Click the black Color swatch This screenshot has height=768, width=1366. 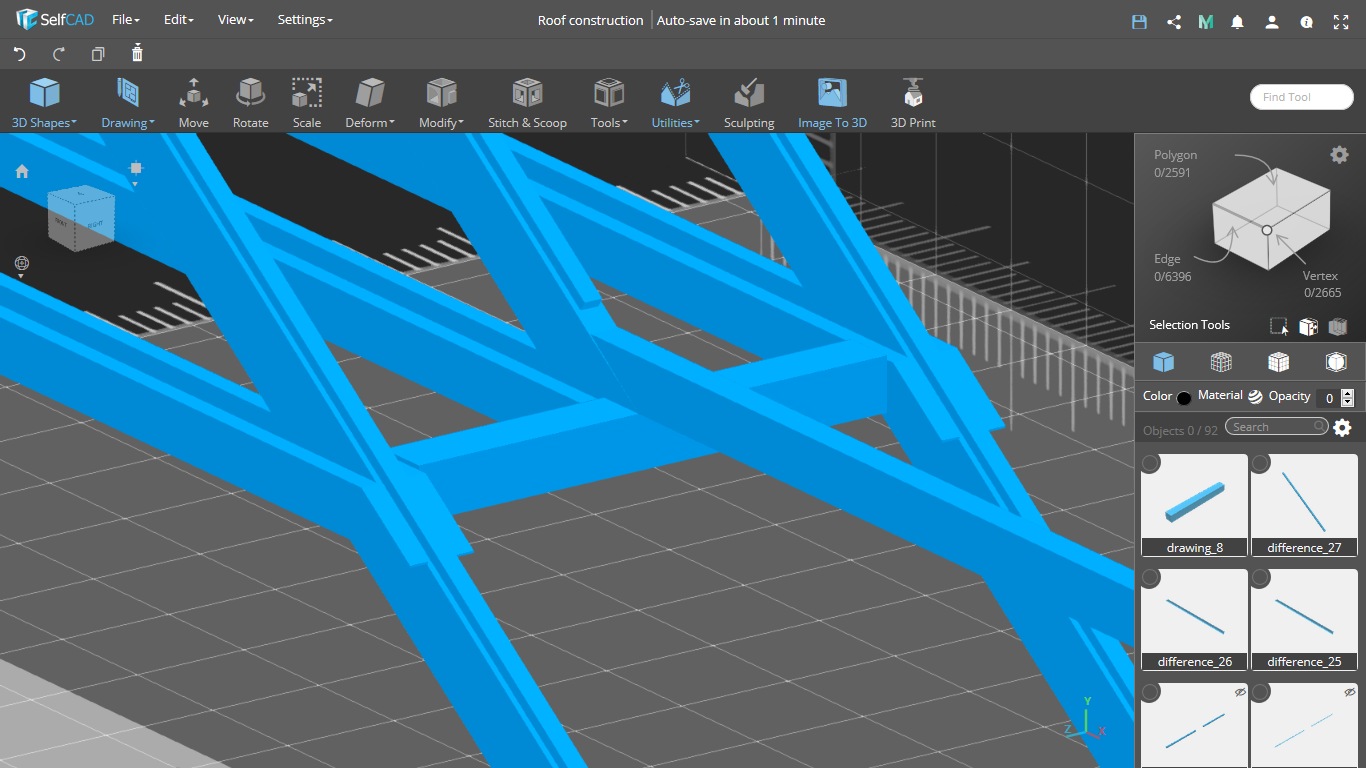pyautogui.click(x=1184, y=398)
